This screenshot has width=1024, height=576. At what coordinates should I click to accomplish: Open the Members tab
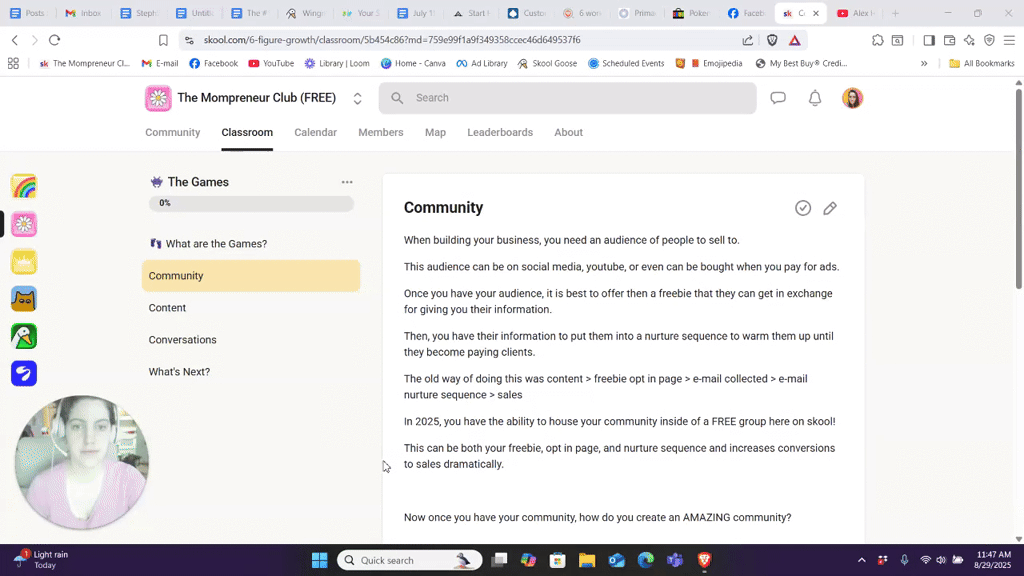pos(381,133)
